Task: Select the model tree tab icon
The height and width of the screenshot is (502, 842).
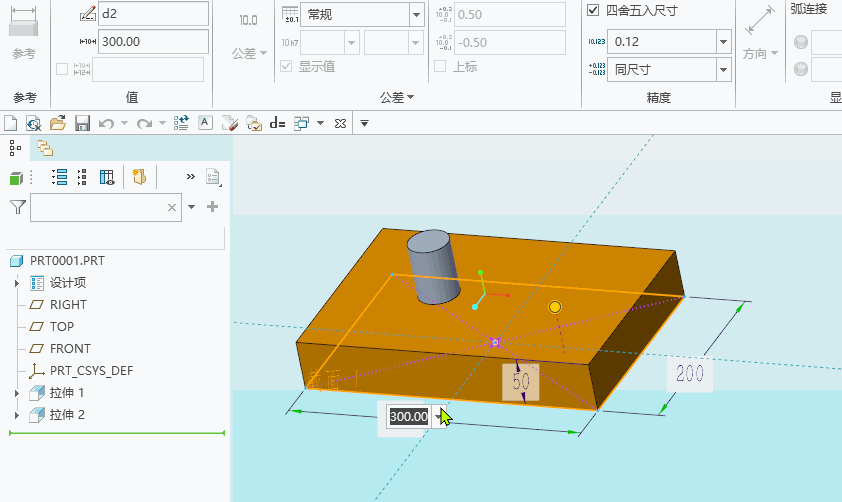Action: point(15,148)
